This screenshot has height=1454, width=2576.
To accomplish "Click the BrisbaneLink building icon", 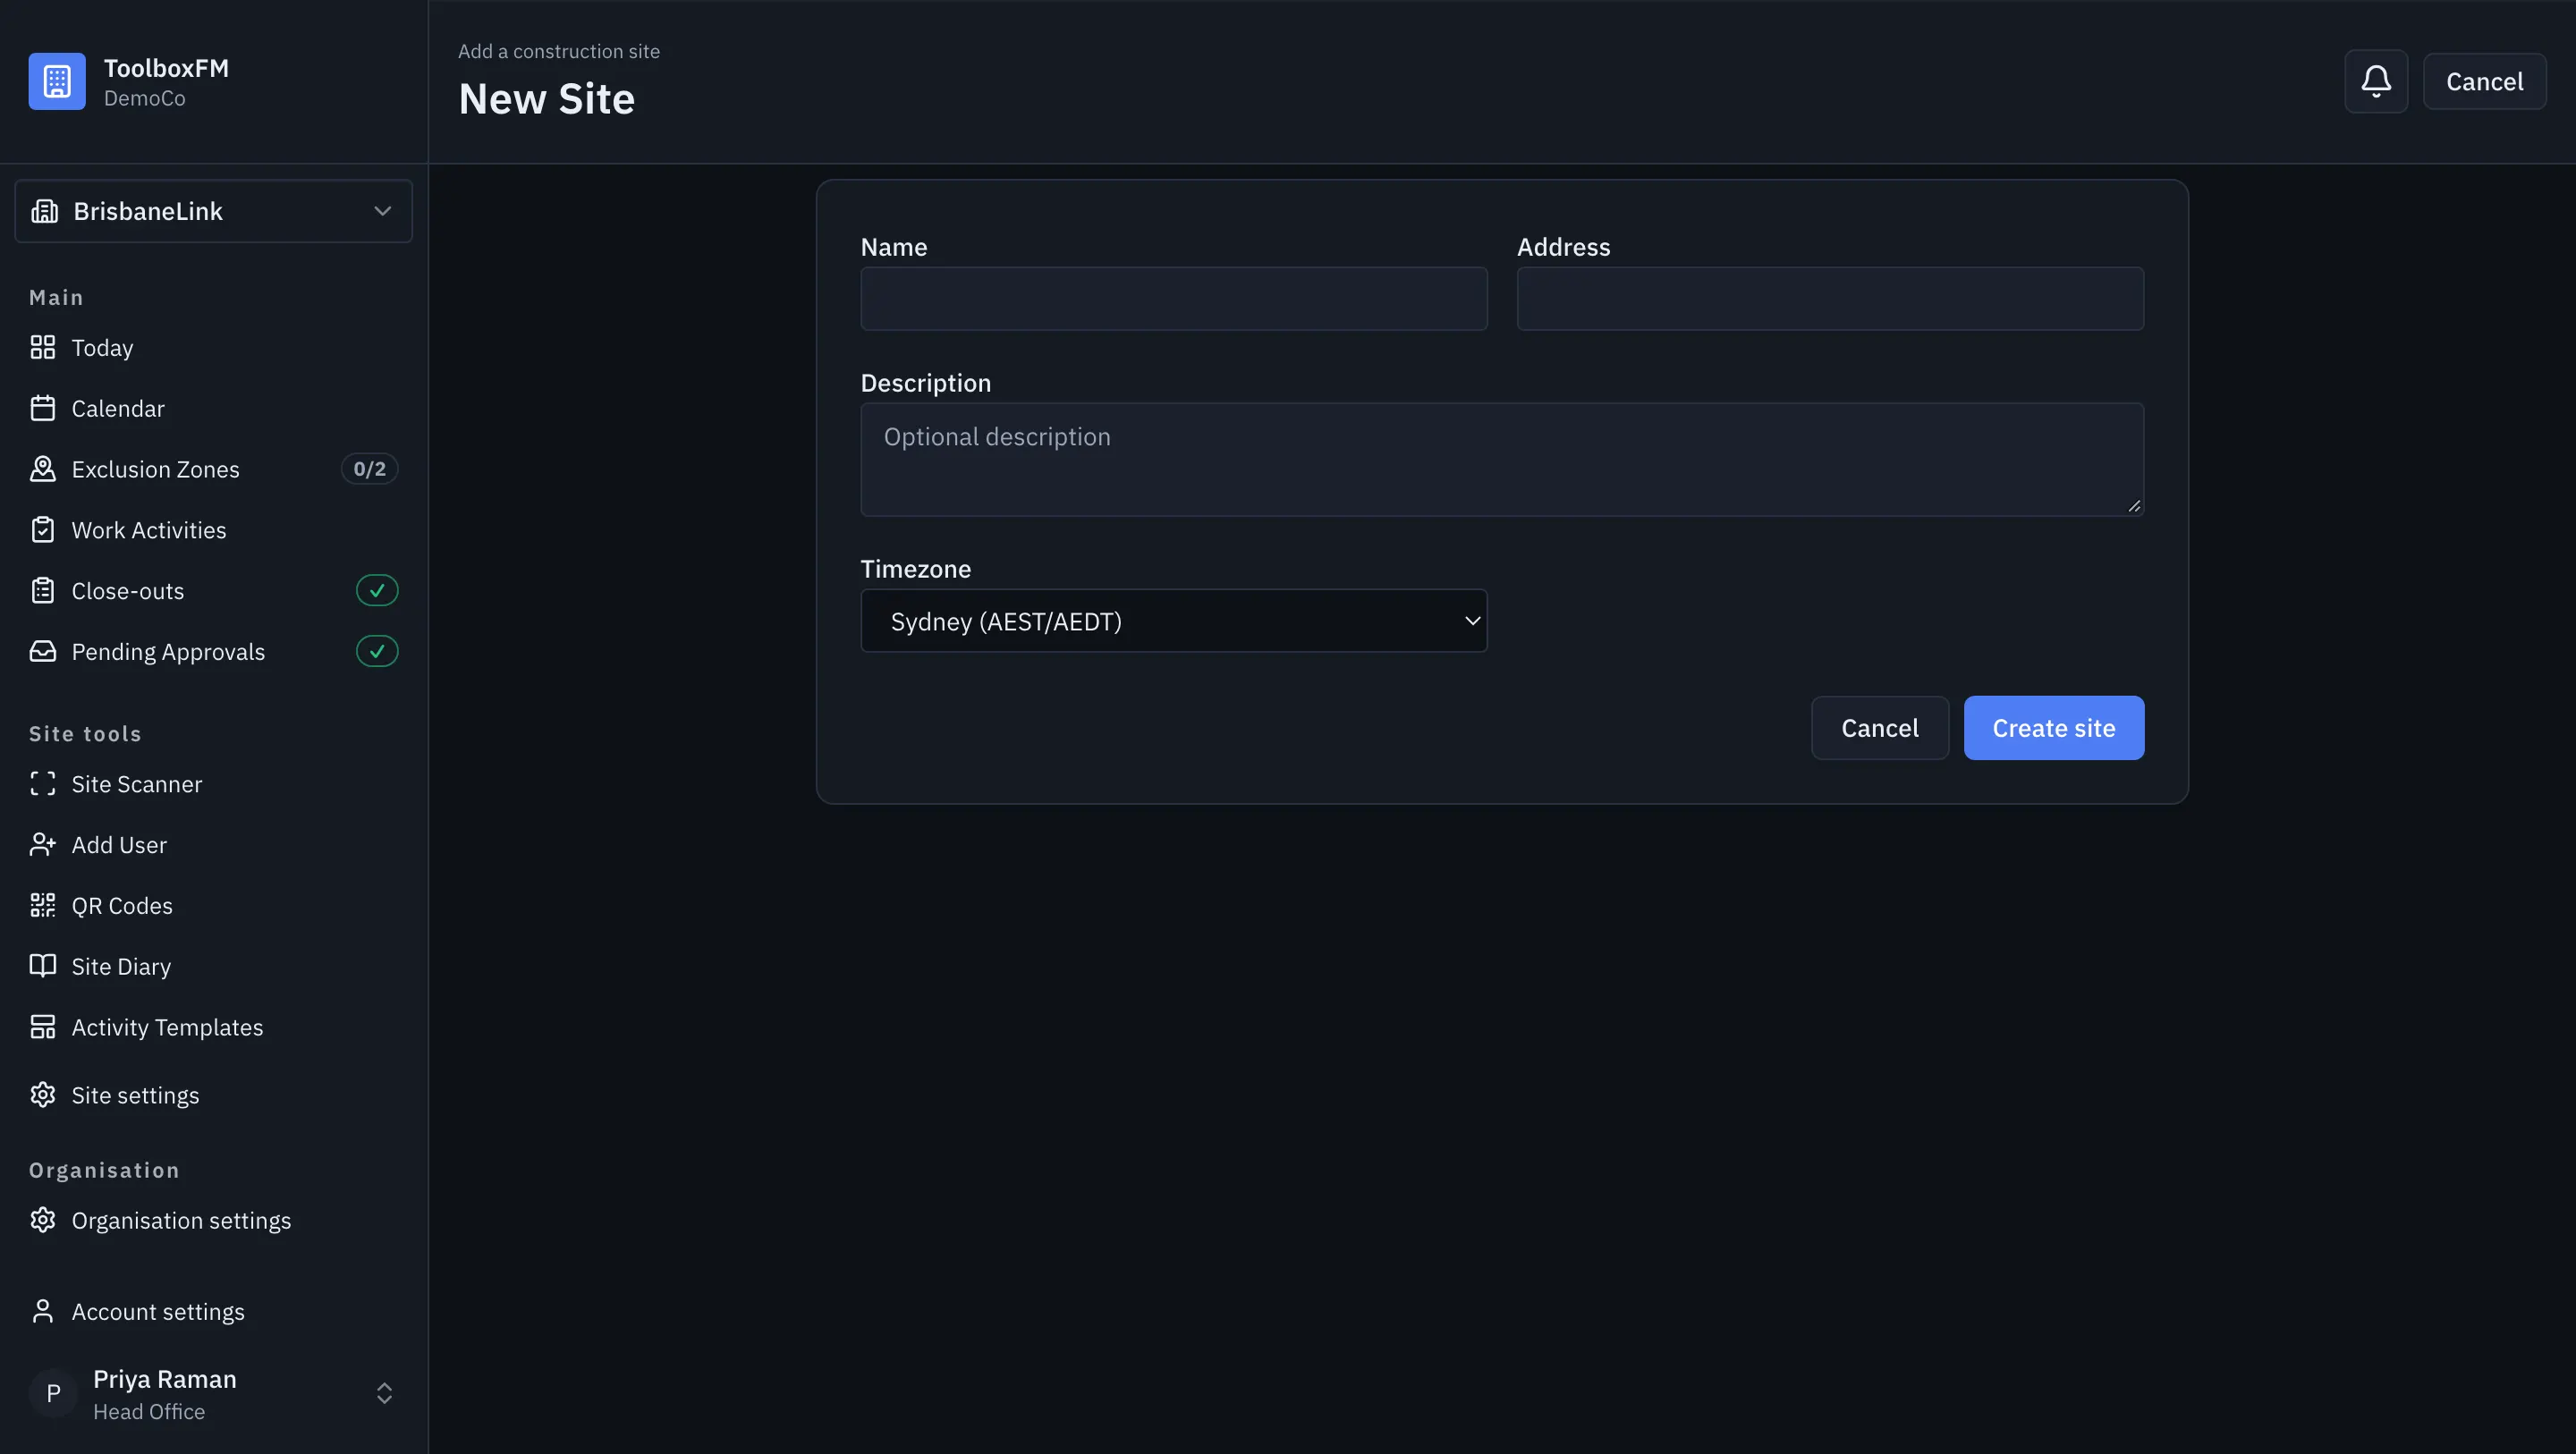I will tap(44, 211).
